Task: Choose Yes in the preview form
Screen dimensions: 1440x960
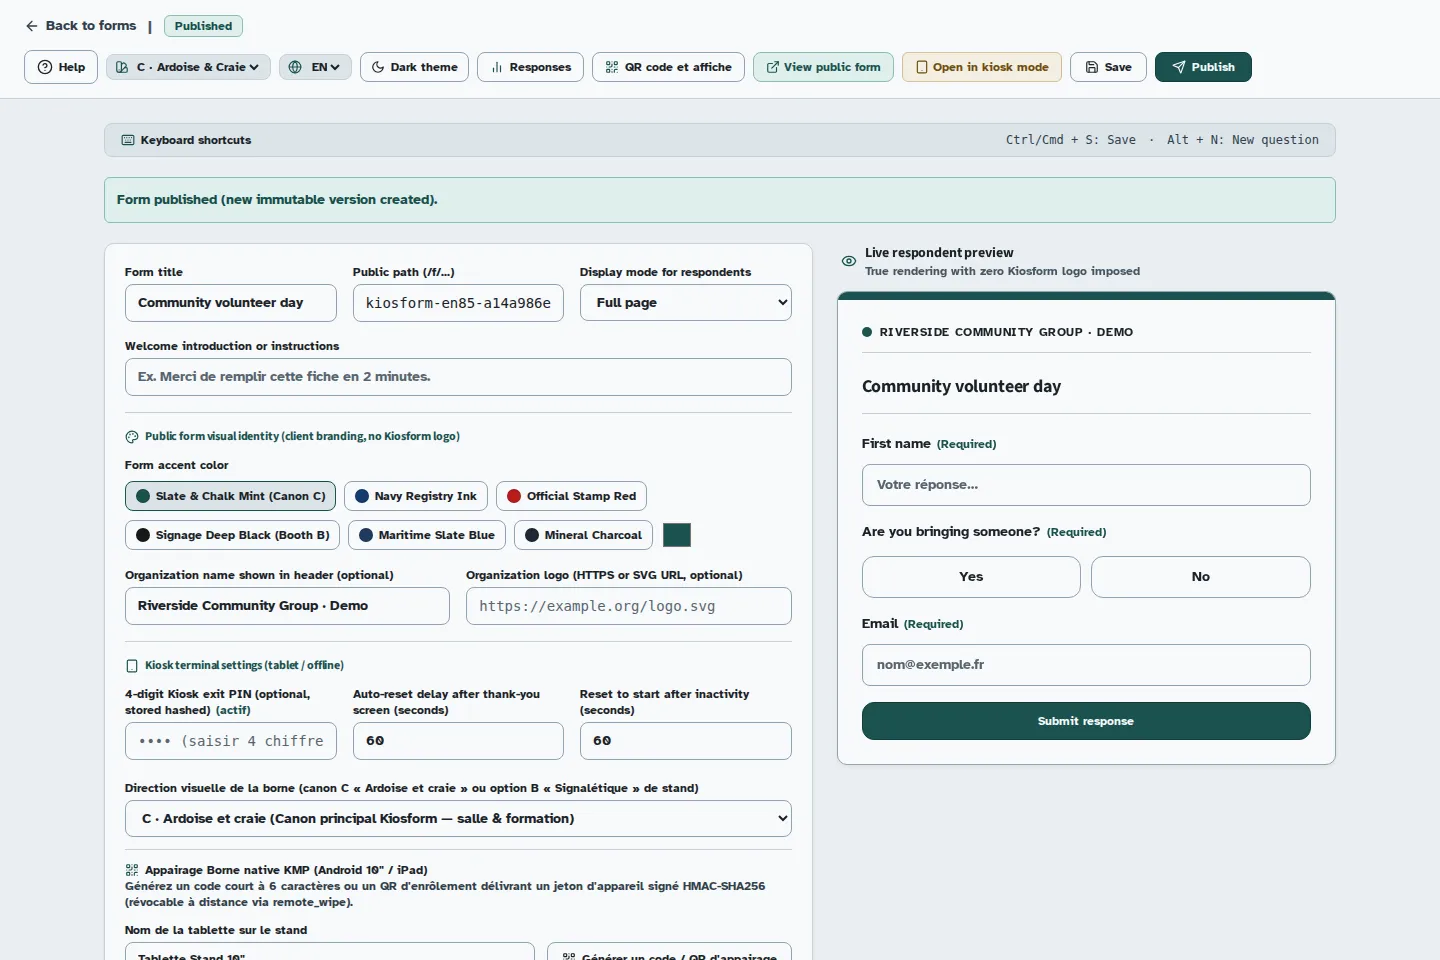Action: point(971,577)
